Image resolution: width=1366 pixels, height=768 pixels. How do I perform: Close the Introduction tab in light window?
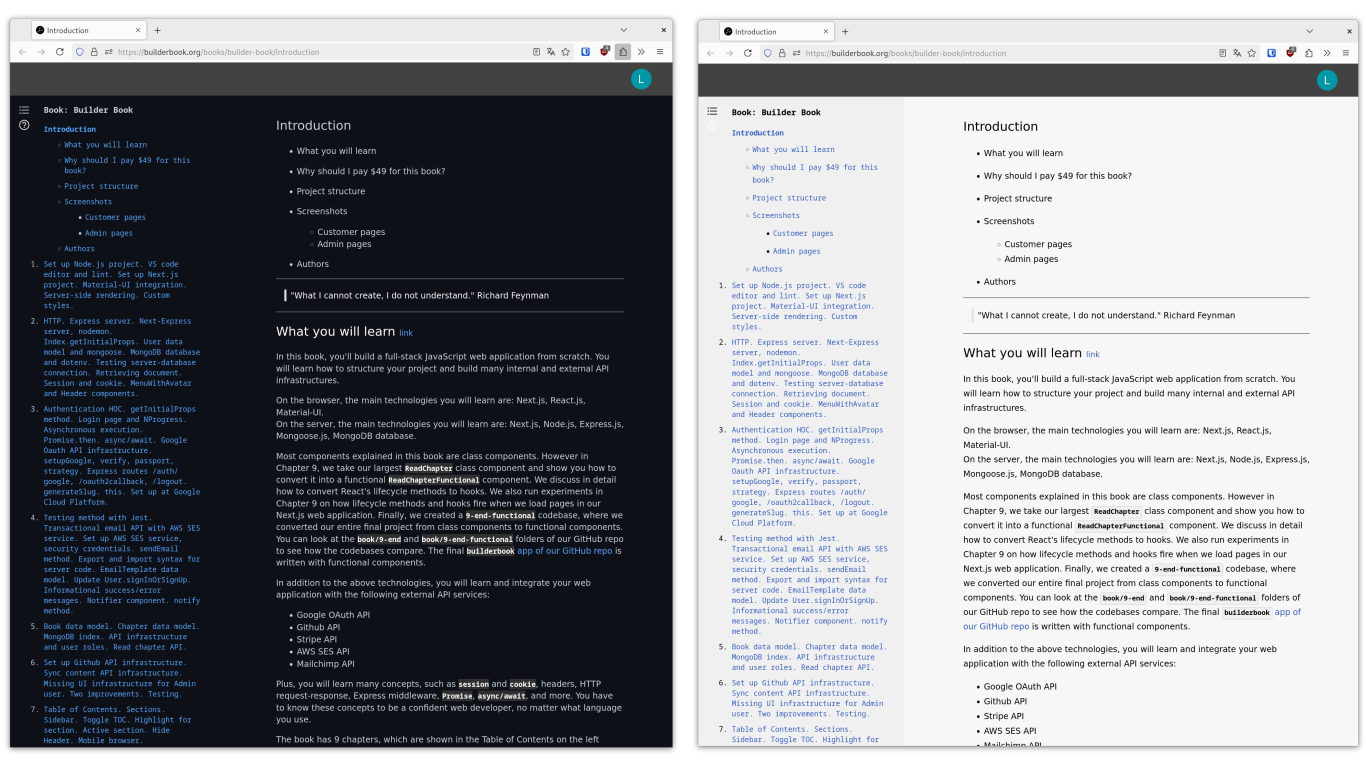[x=825, y=31]
